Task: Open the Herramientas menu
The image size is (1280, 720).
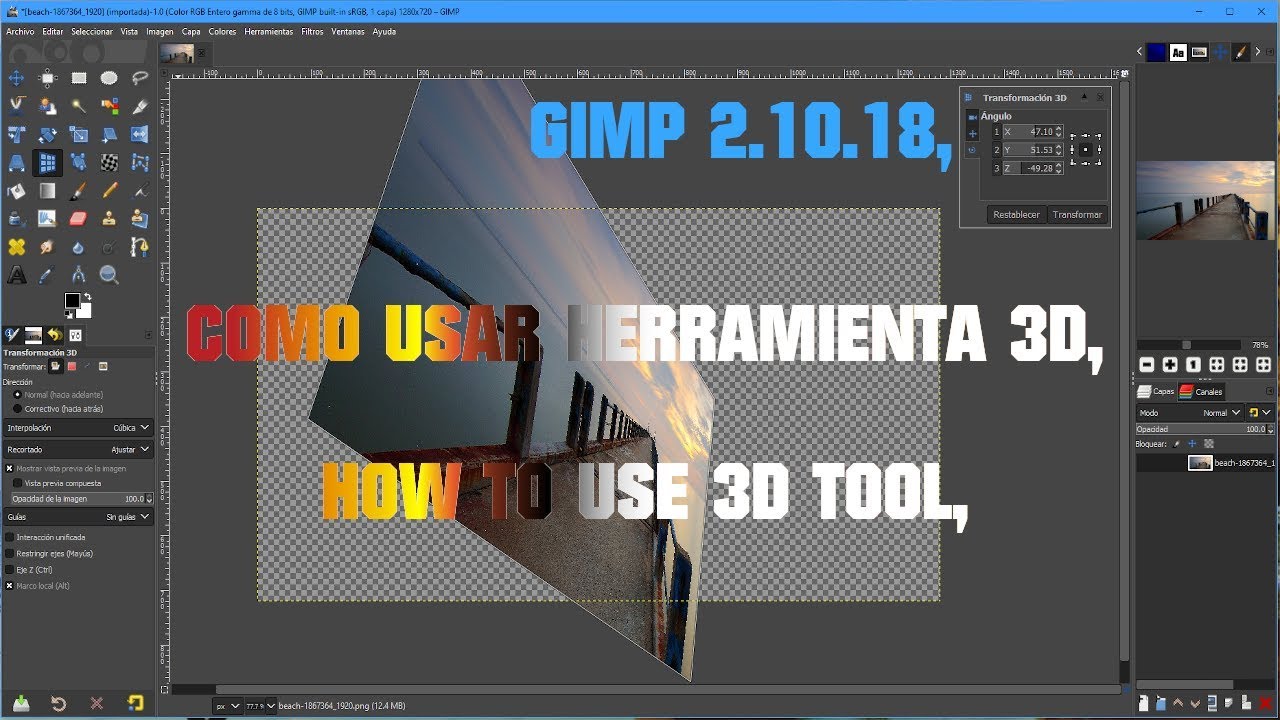Action: [269, 31]
